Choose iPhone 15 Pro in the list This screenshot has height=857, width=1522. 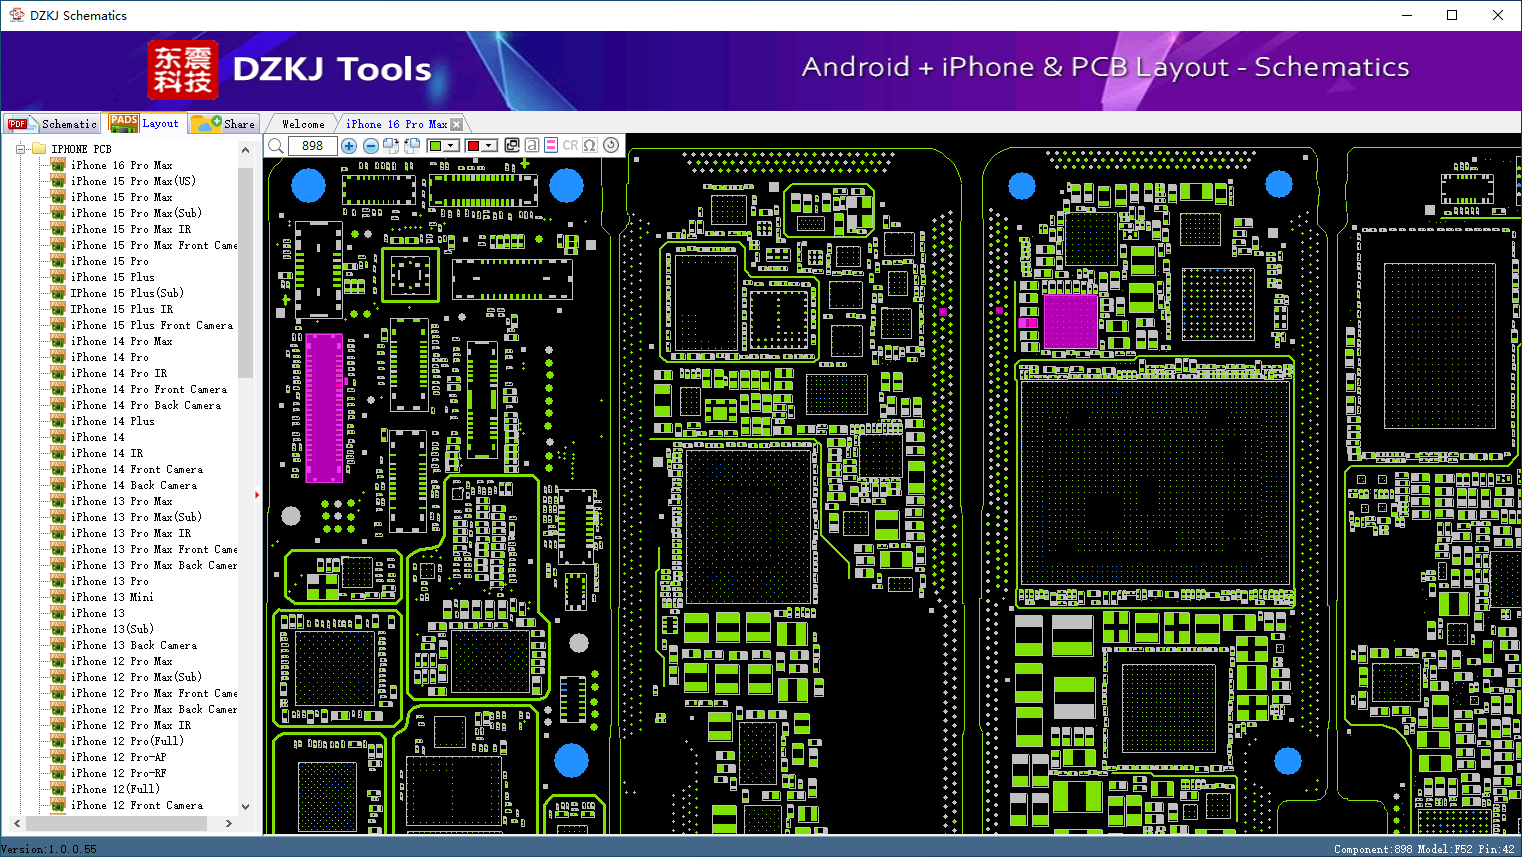pyautogui.click(x=110, y=261)
